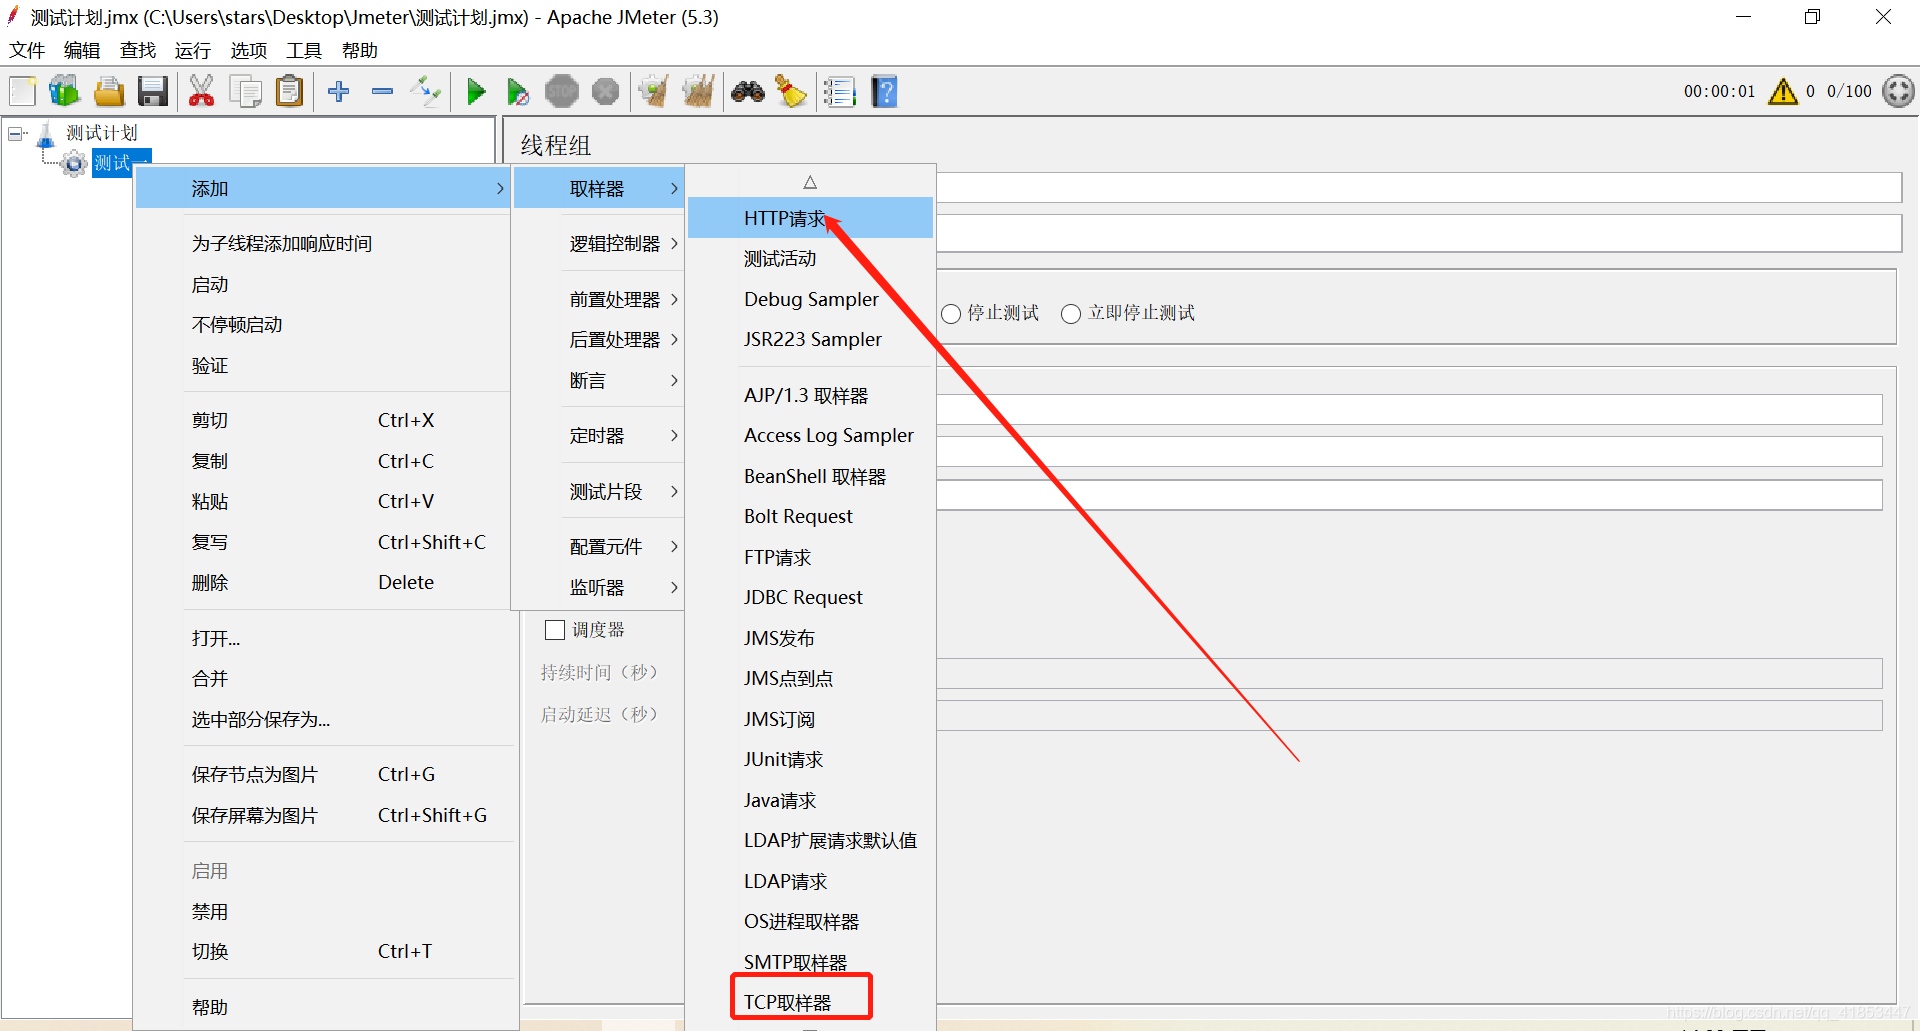Open the Templates toolbar icon

65,92
